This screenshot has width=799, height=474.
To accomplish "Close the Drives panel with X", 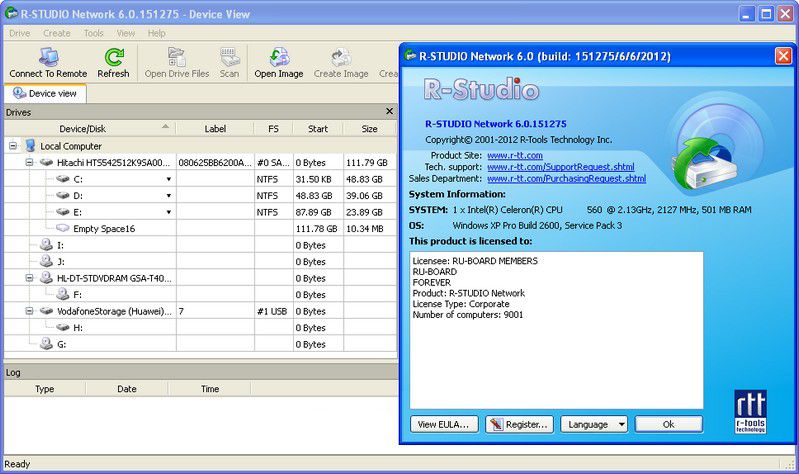I will (389, 111).
